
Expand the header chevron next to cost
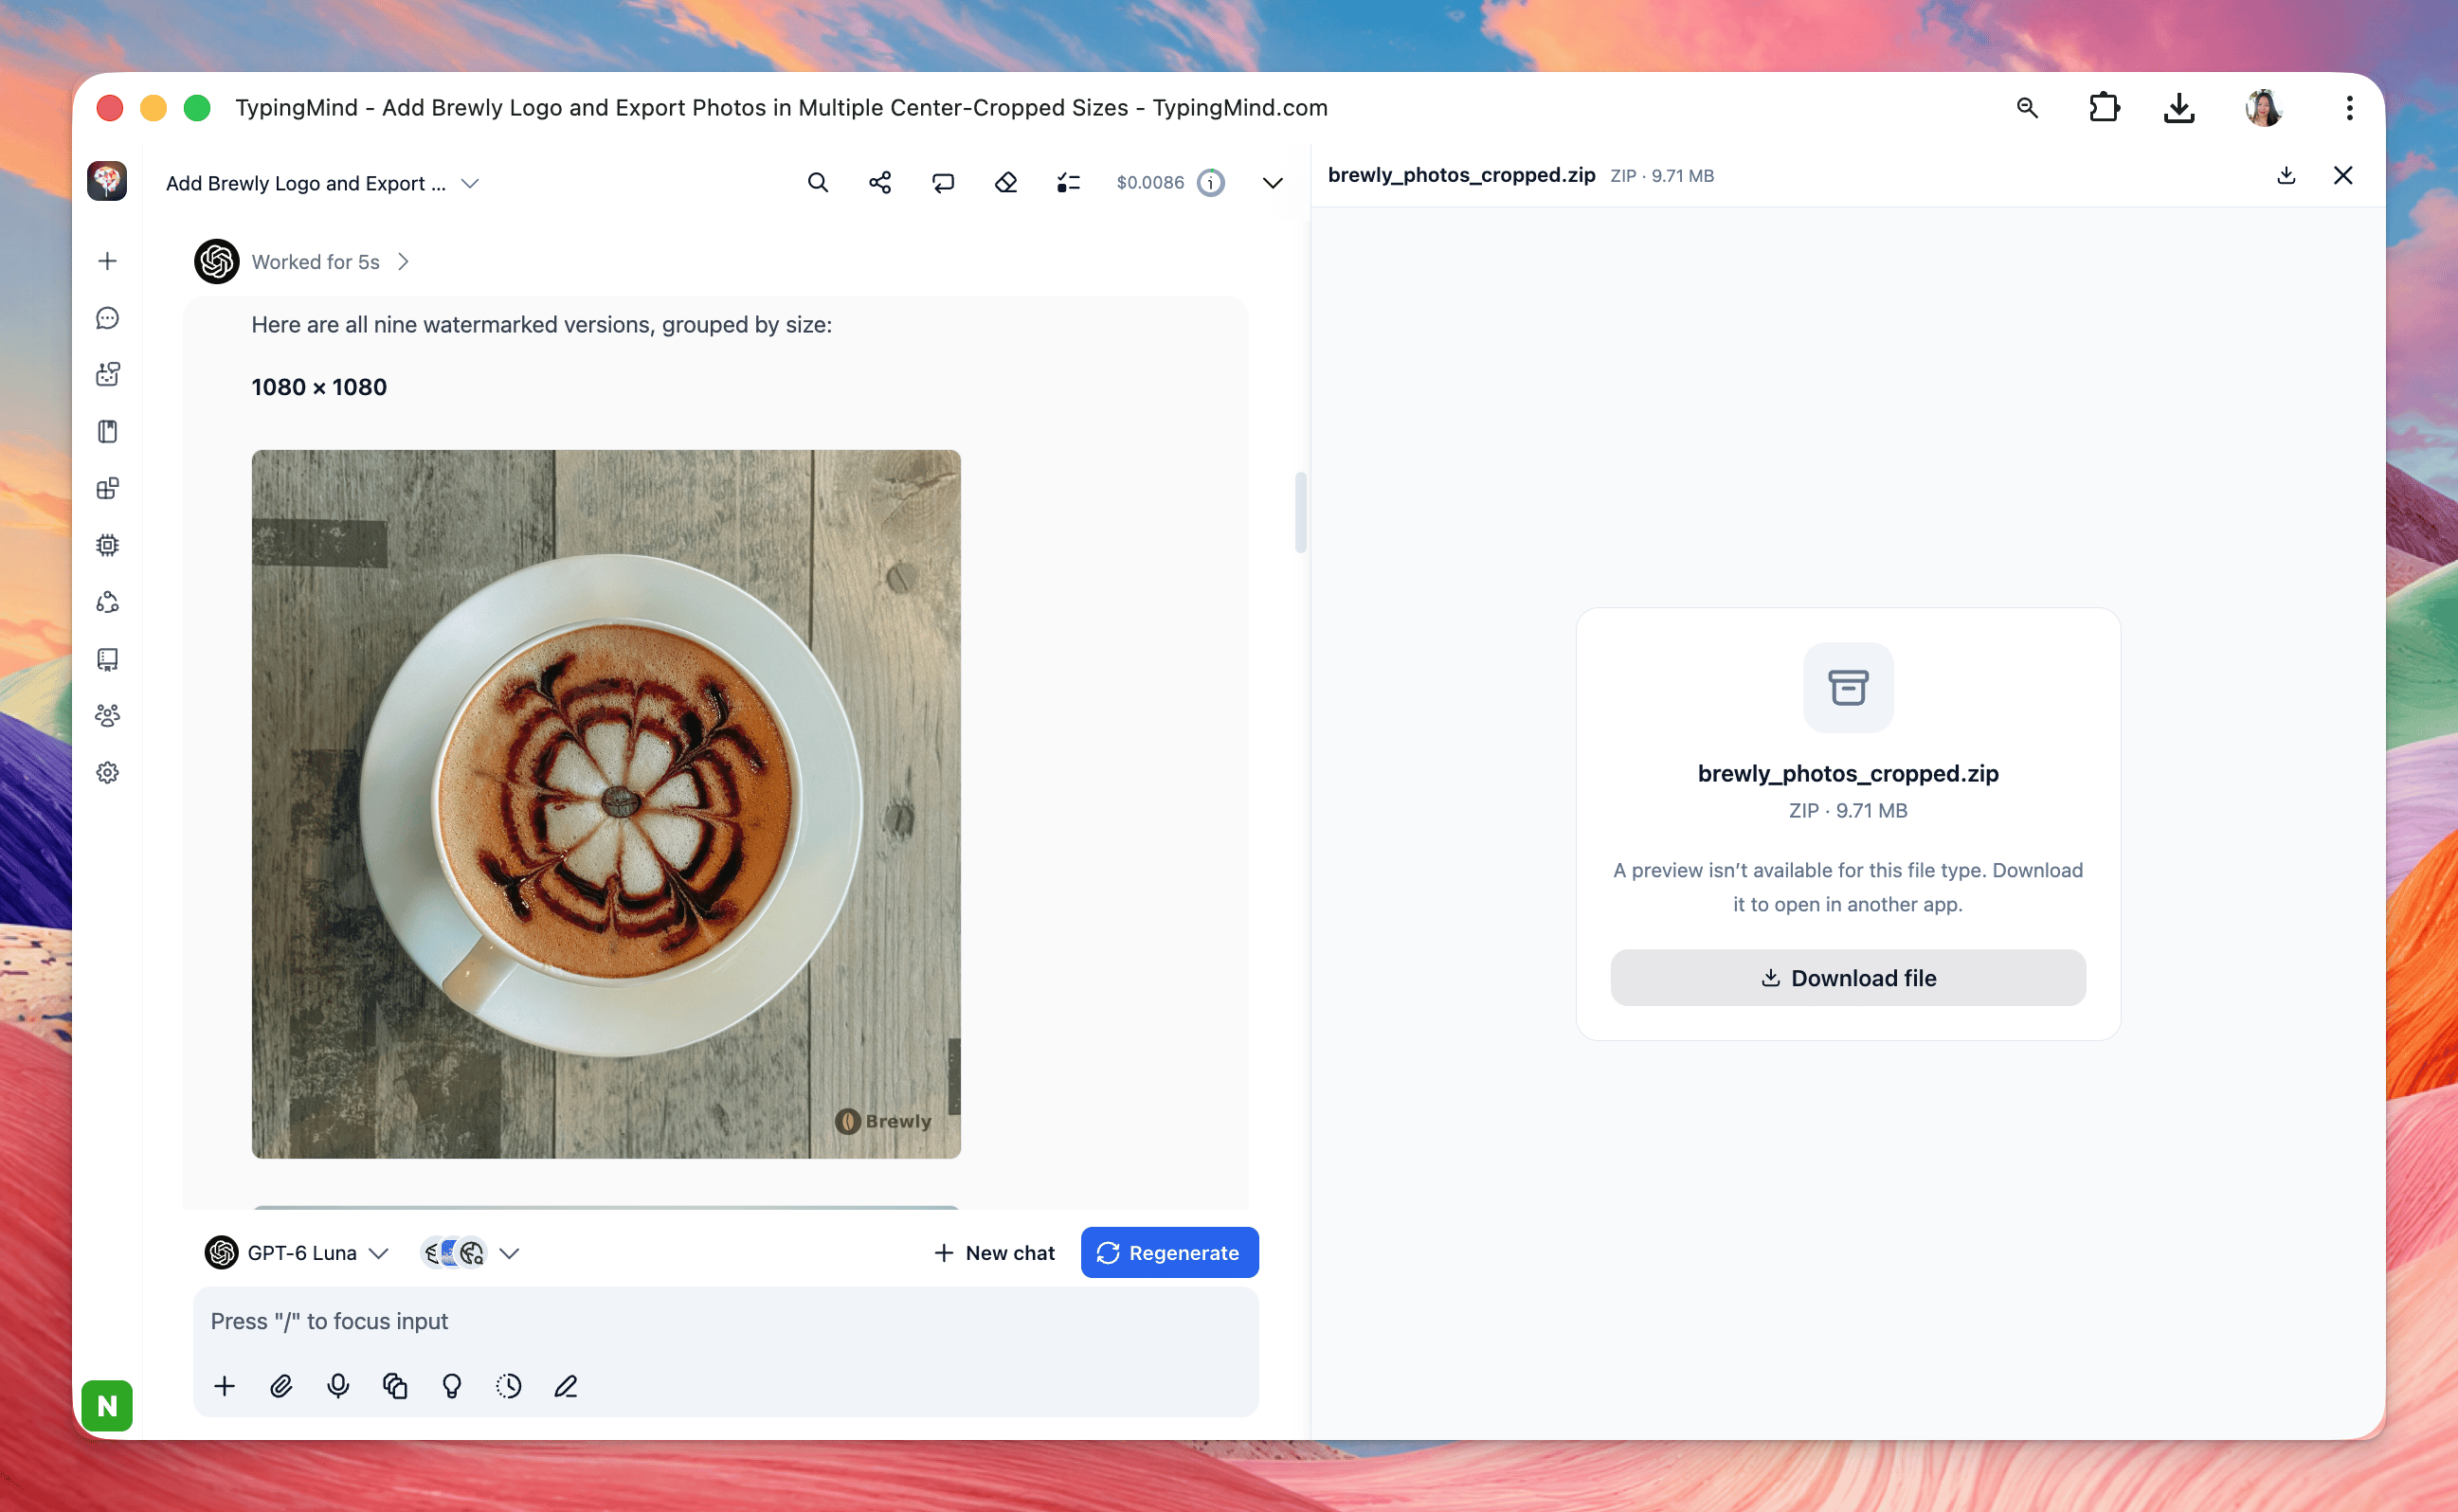point(1272,183)
